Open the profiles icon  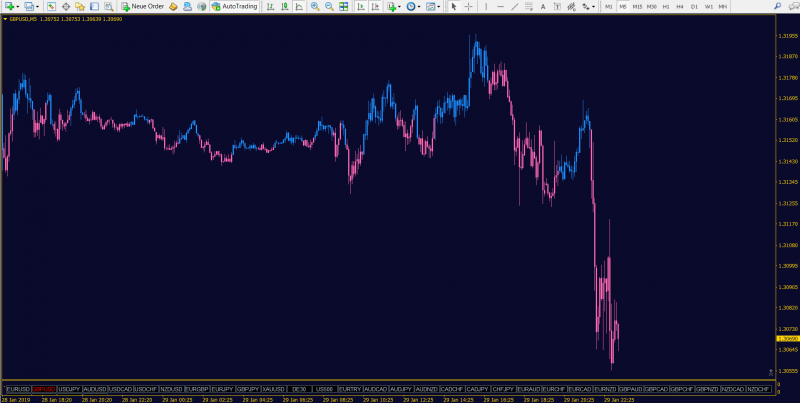tap(29, 7)
